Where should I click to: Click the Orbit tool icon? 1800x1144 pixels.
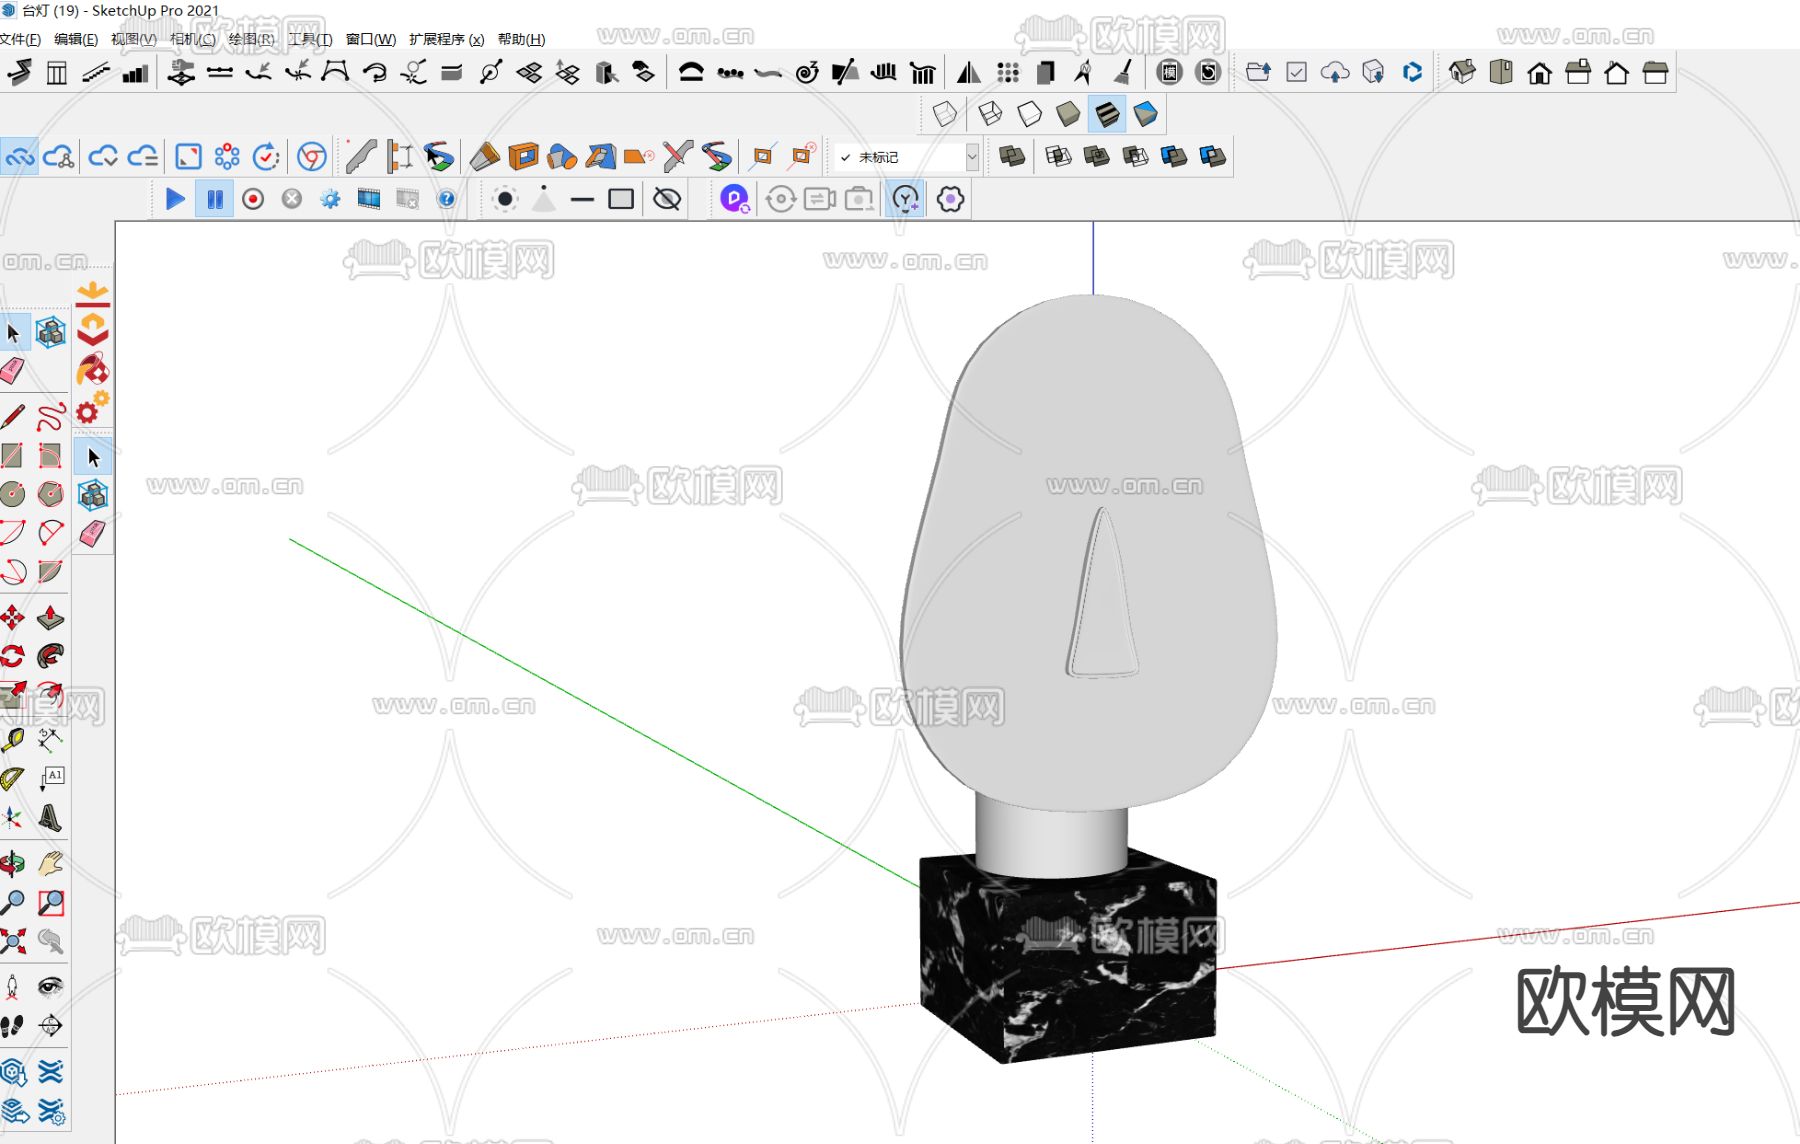pyautogui.click(x=12, y=863)
